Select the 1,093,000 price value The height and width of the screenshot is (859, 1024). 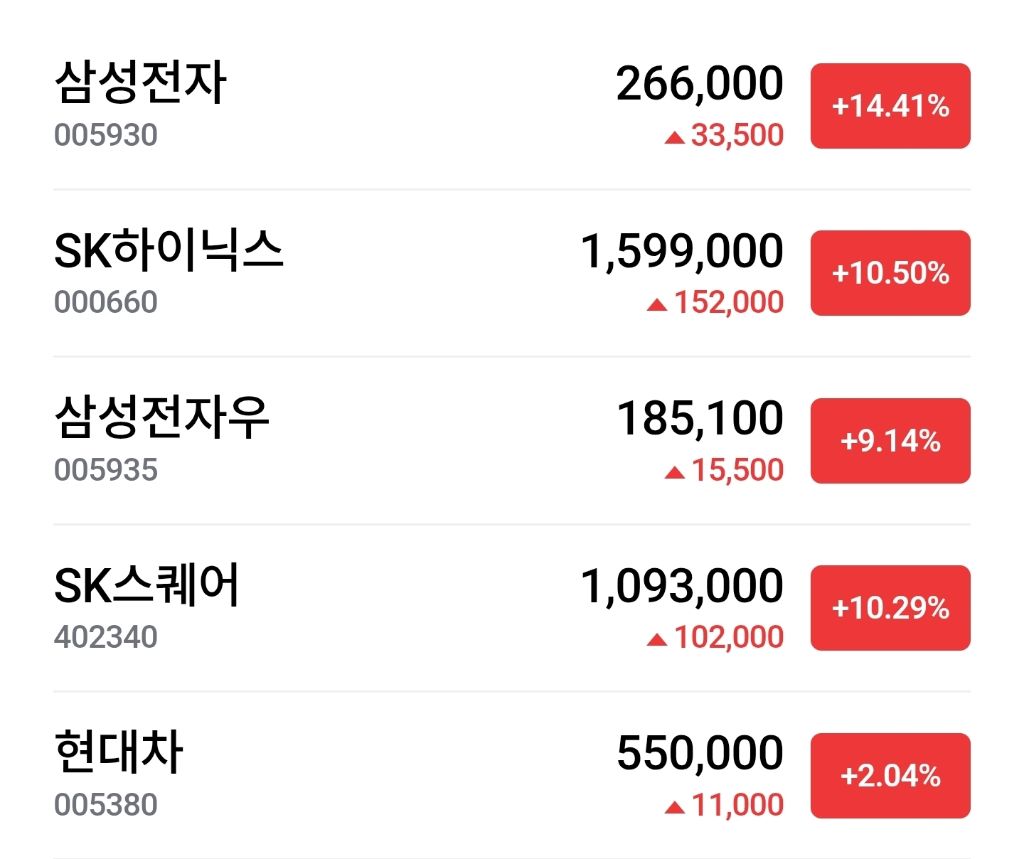682,585
